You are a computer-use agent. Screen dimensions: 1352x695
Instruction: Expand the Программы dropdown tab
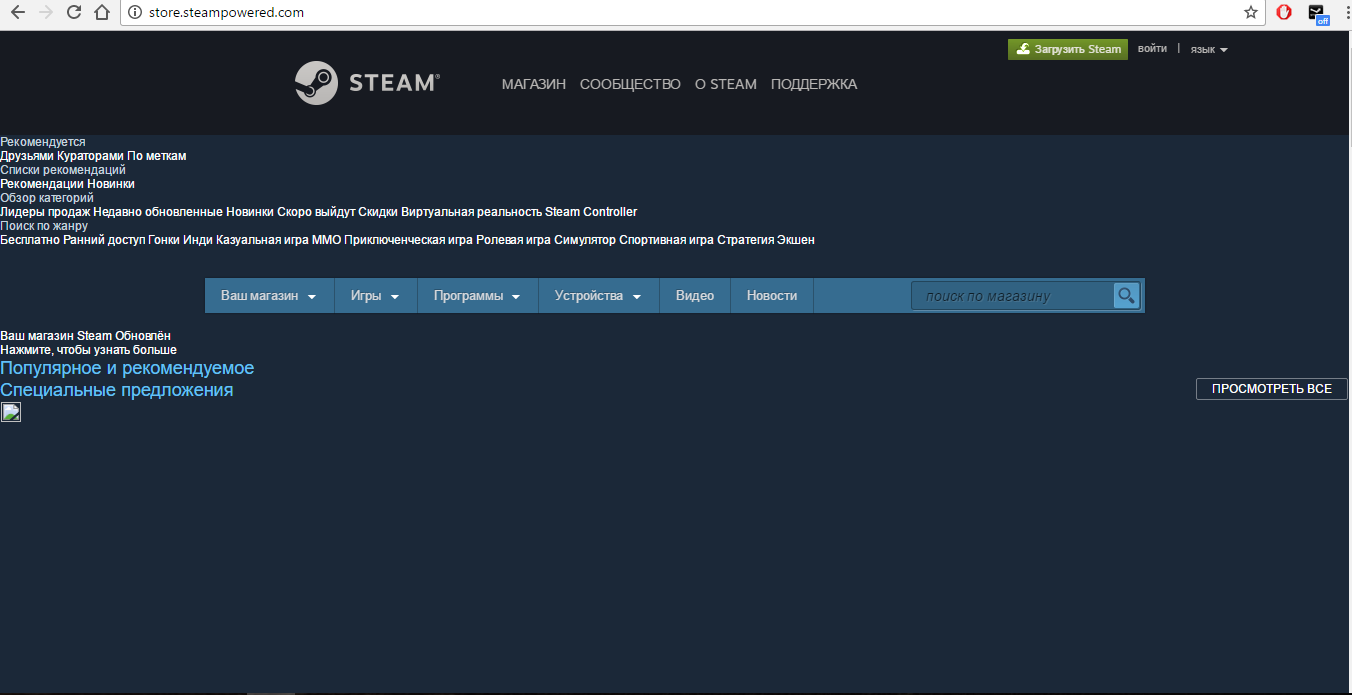pos(477,296)
